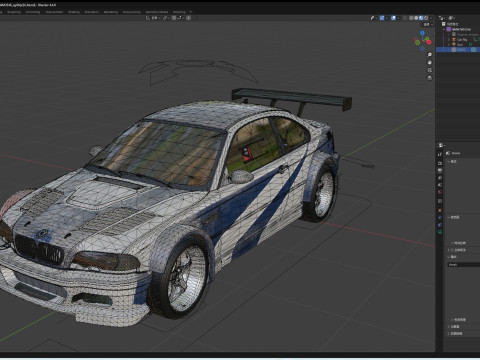Image resolution: width=480 pixels, height=360 pixels.
Task: Switch to Animation workspace tab
Action: (x=92, y=12)
